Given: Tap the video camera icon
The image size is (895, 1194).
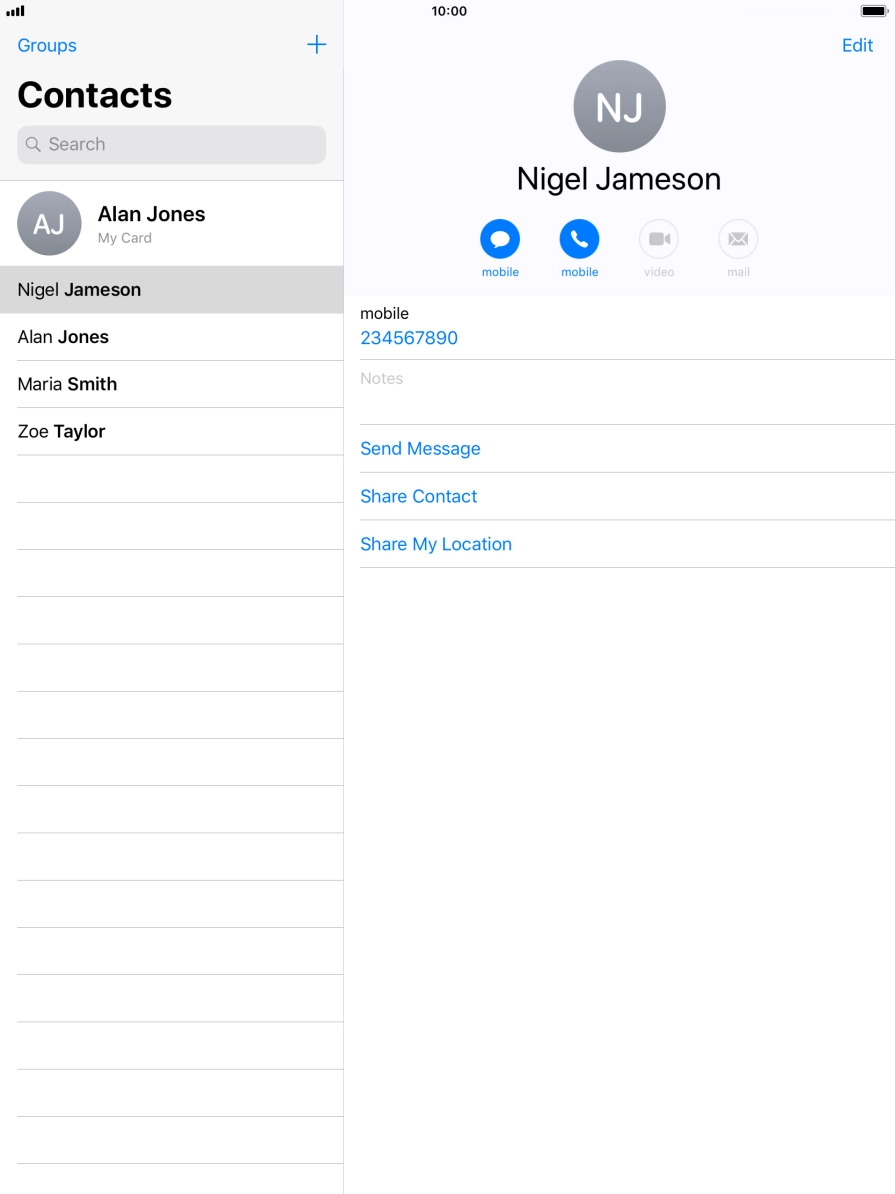Looking at the screenshot, I should pos(659,239).
